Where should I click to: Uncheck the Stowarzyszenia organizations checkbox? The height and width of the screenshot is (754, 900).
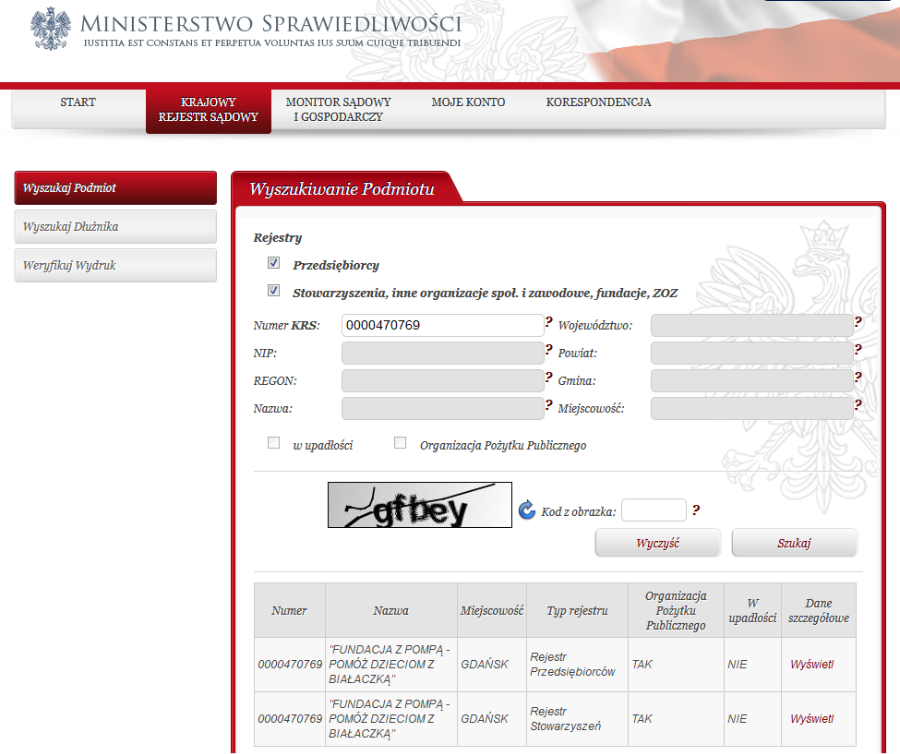[x=274, y=290]
